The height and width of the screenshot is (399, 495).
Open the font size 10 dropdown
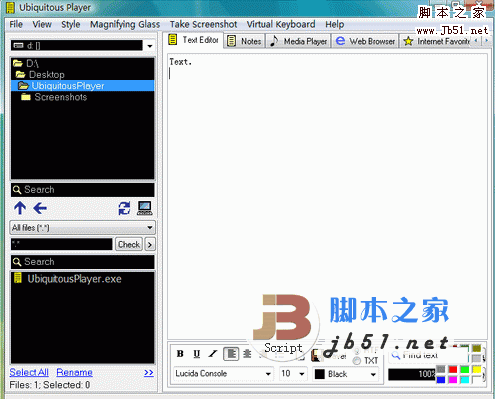[x=302, y=374]
